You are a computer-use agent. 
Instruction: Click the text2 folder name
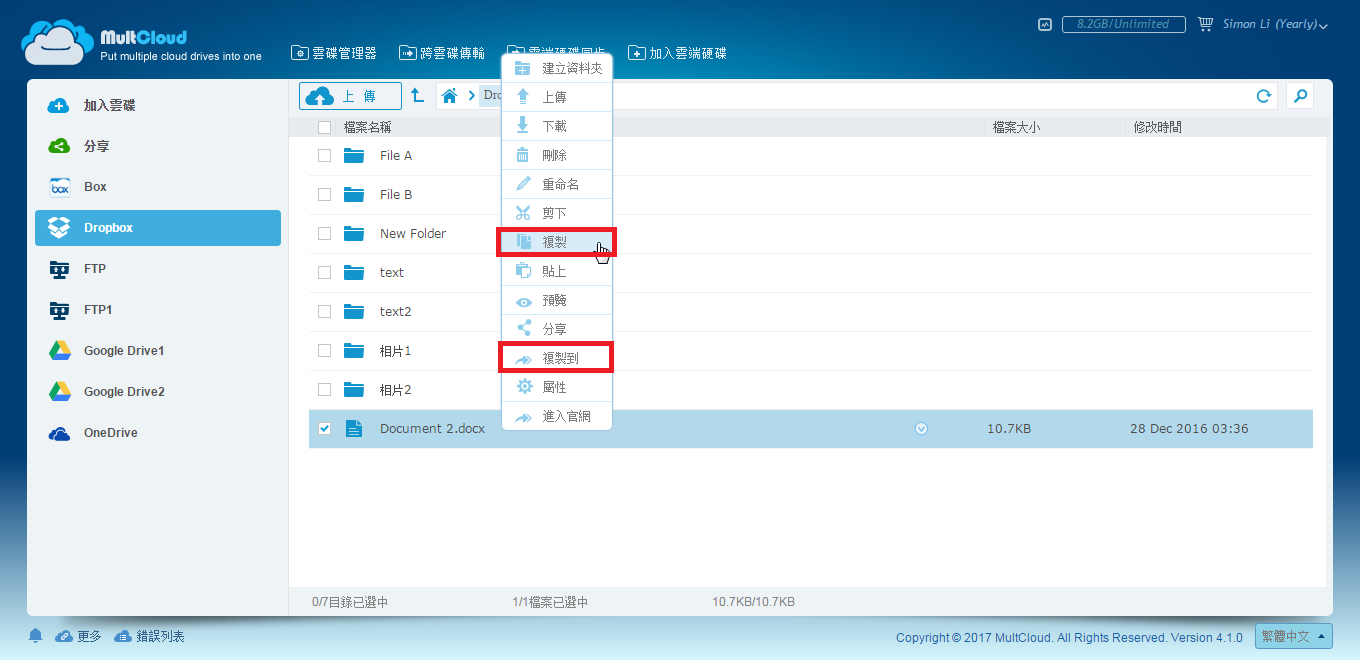click(x=395, y=311)
